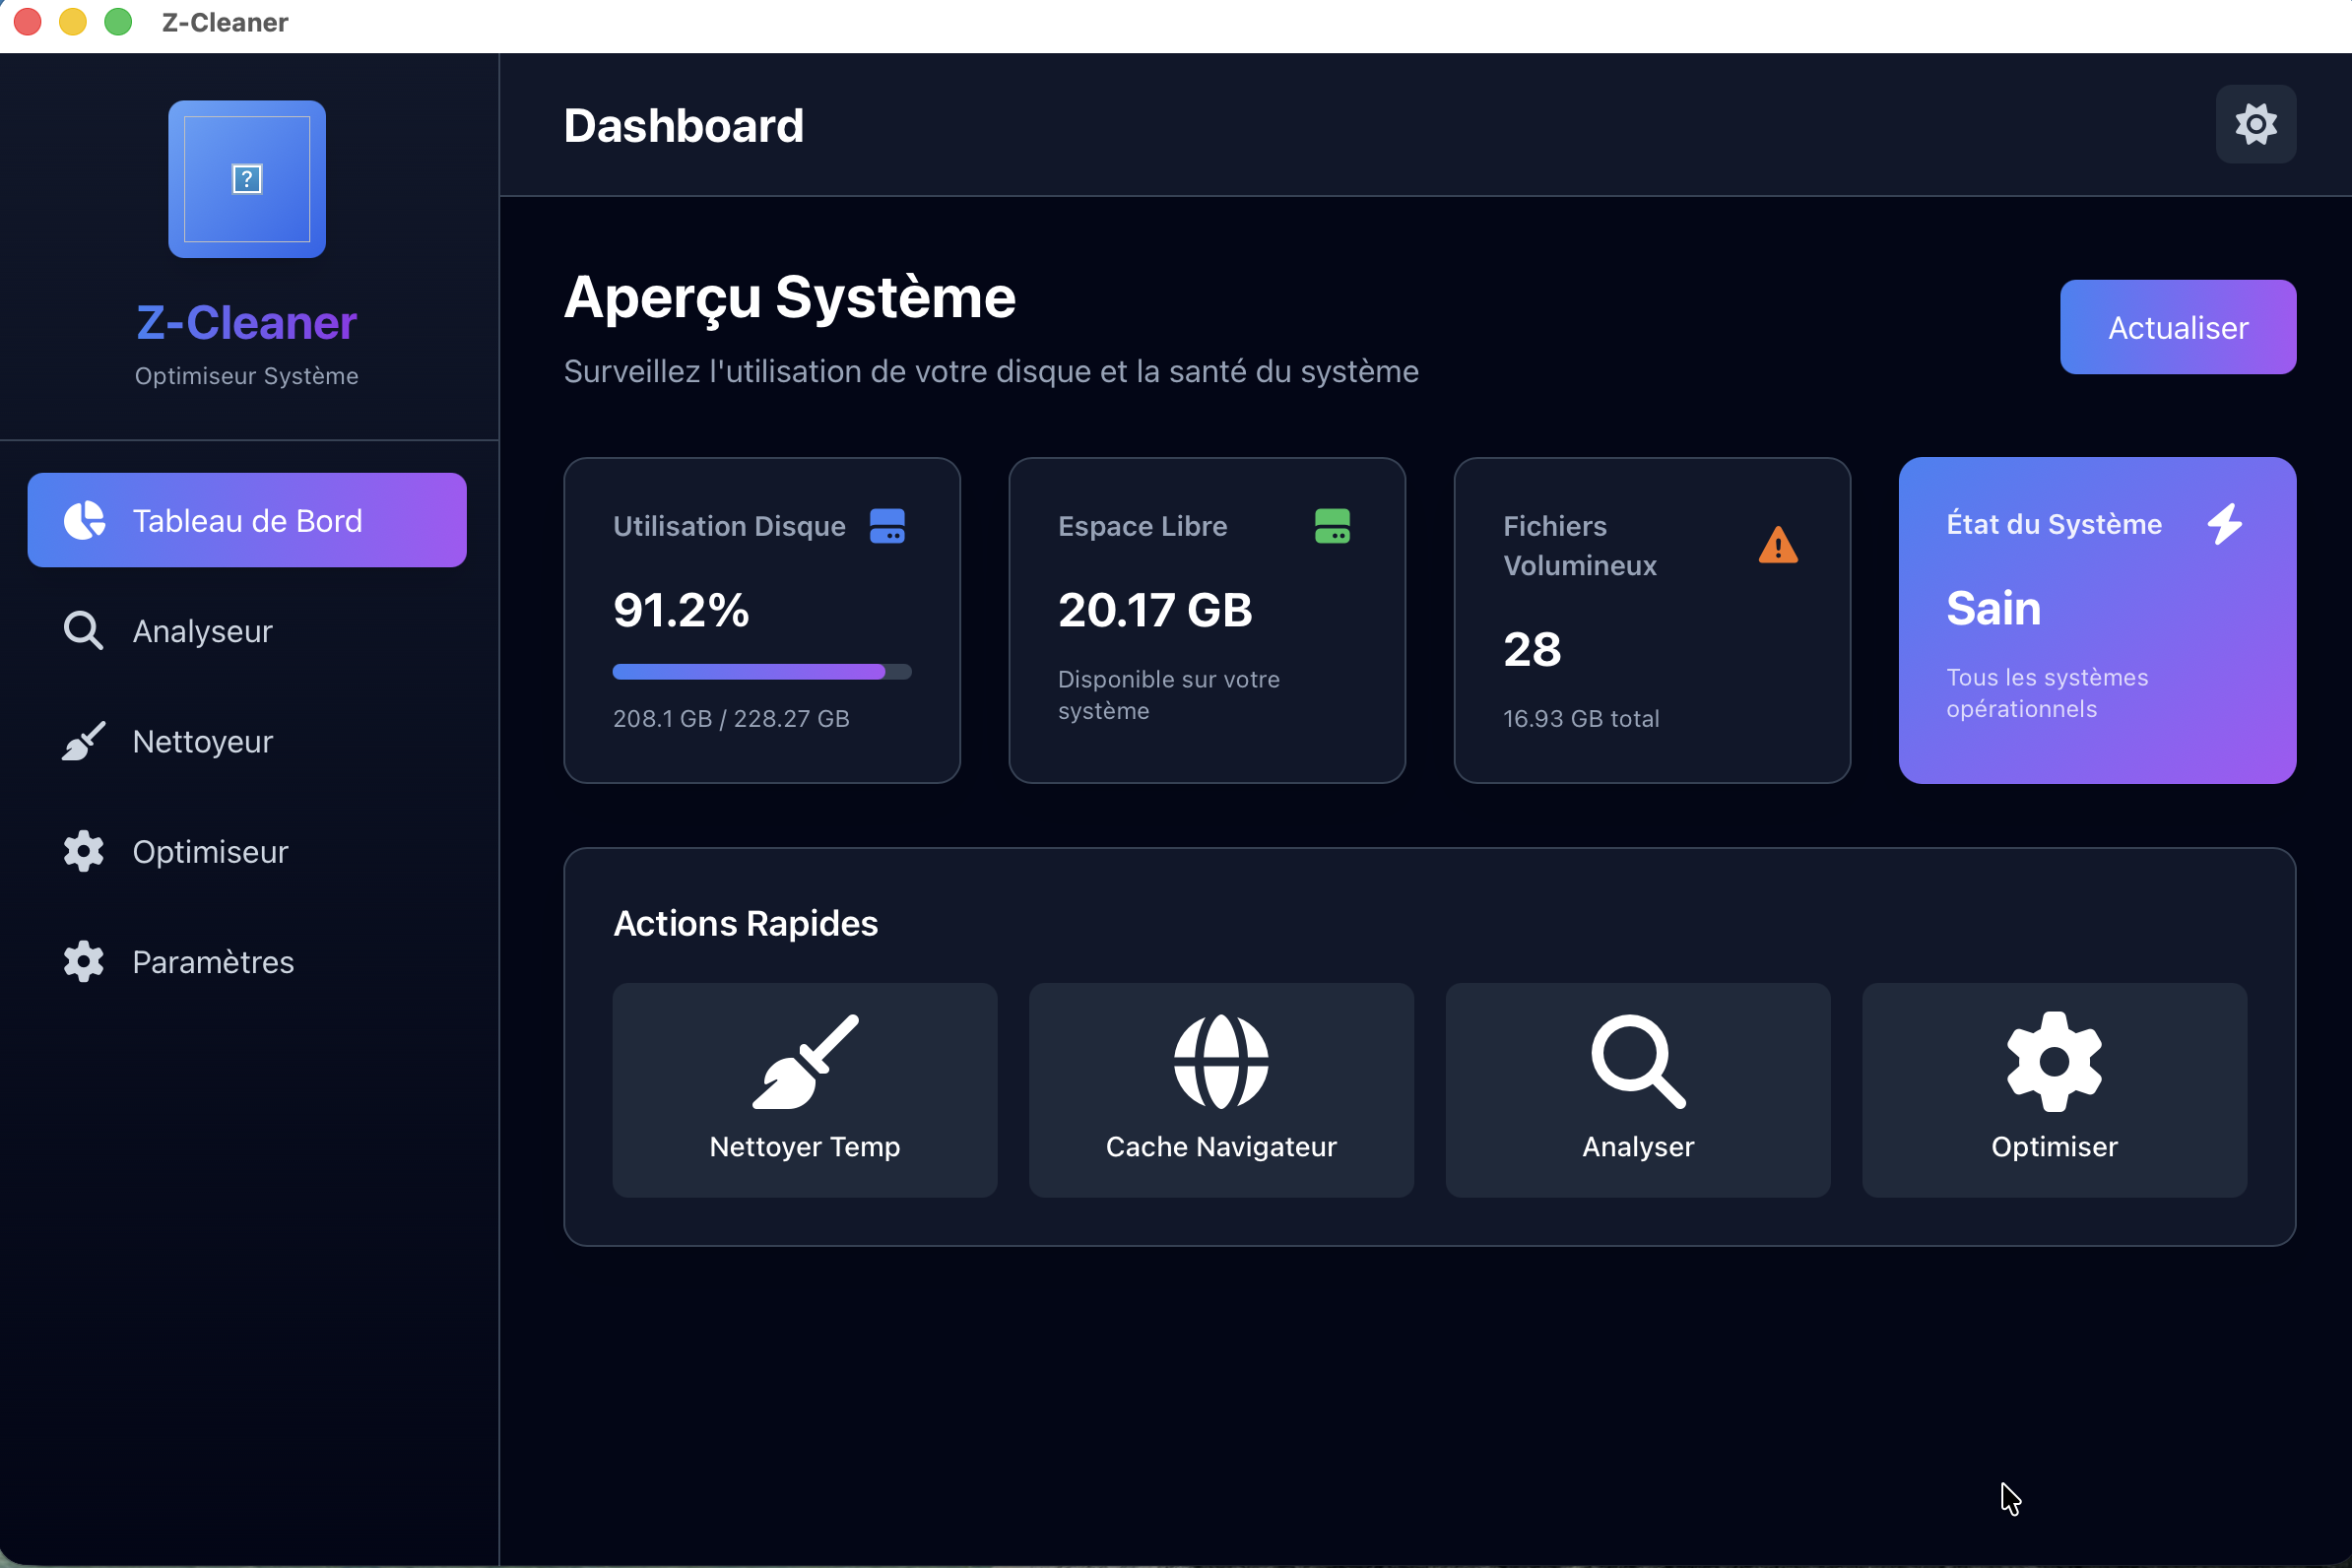Image resolution: width=2352 pixels, height=1568 pixels.
Task: Click the globe icon for Cache Navigateur
Action: [1220, 1061]
